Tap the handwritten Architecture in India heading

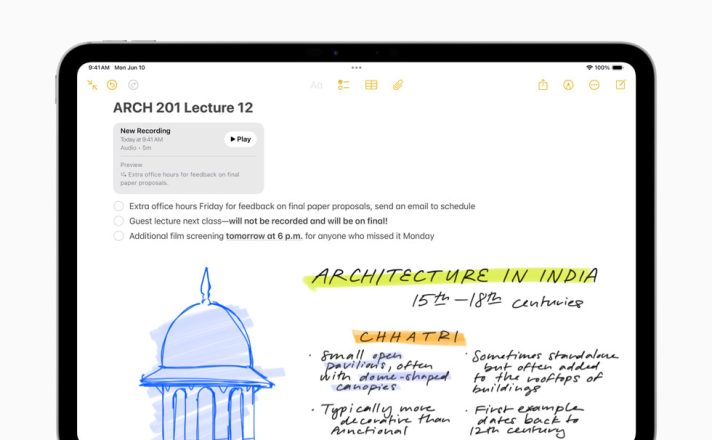coord(453,276)
